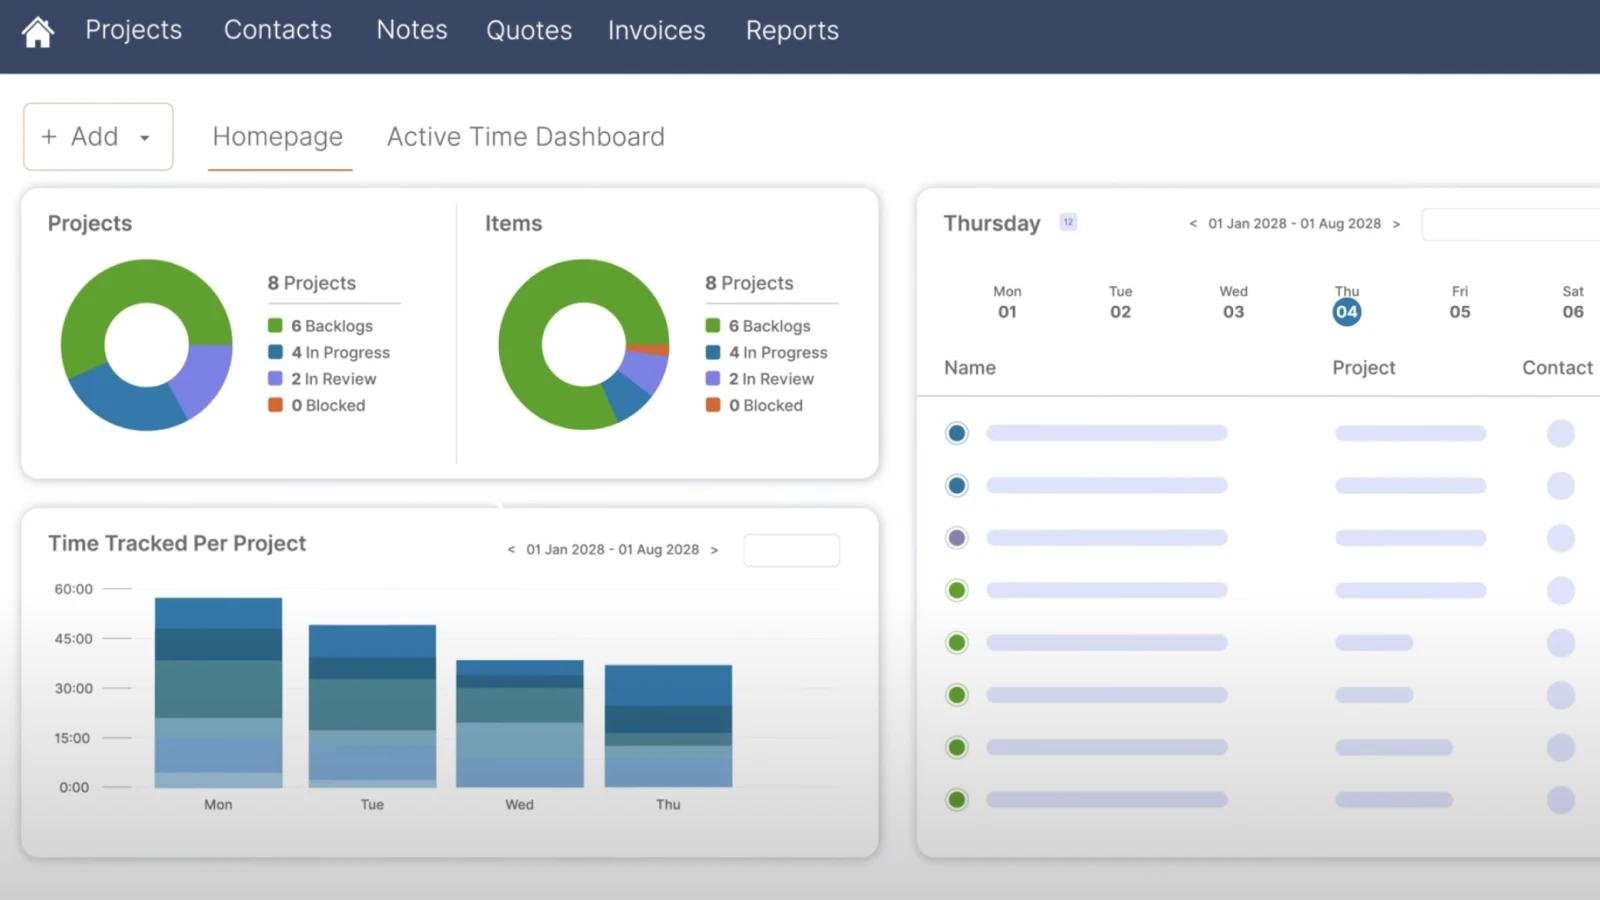The height and width of the screenshot is (900, 1600).
Task: Go to next date range in Thursday panel
Action: tap(1396, 224)
